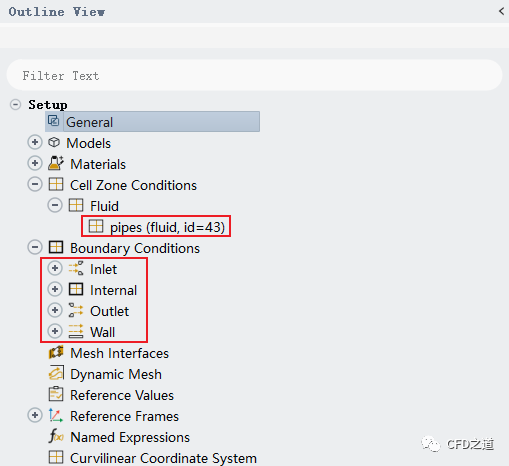Screen dimensions: 509x466
Task: Click the Curvilinear Coordinate System icon
Action: (x=56, y=457)
